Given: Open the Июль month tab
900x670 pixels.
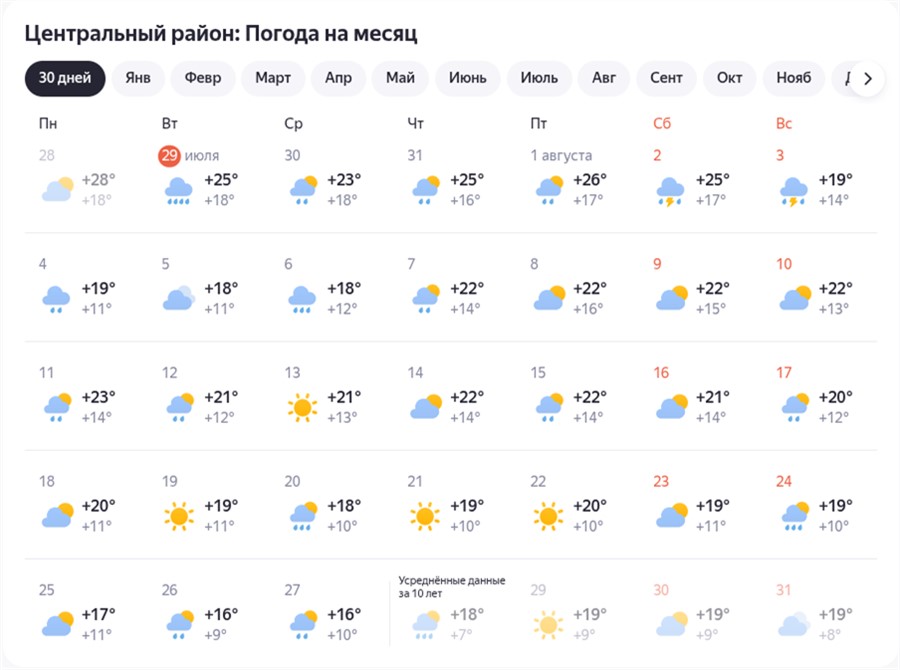Looking at the screenshot, I should (539, 78).
